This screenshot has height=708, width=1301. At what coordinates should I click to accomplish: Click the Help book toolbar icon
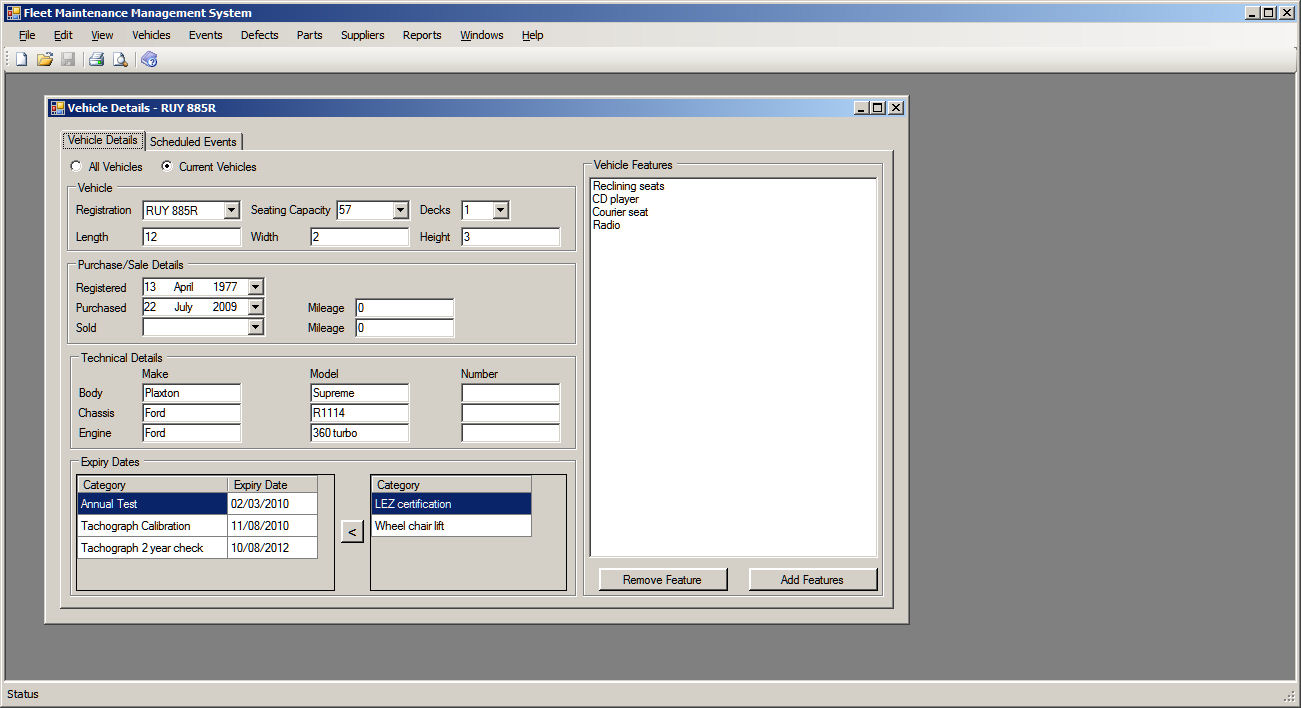149,60
